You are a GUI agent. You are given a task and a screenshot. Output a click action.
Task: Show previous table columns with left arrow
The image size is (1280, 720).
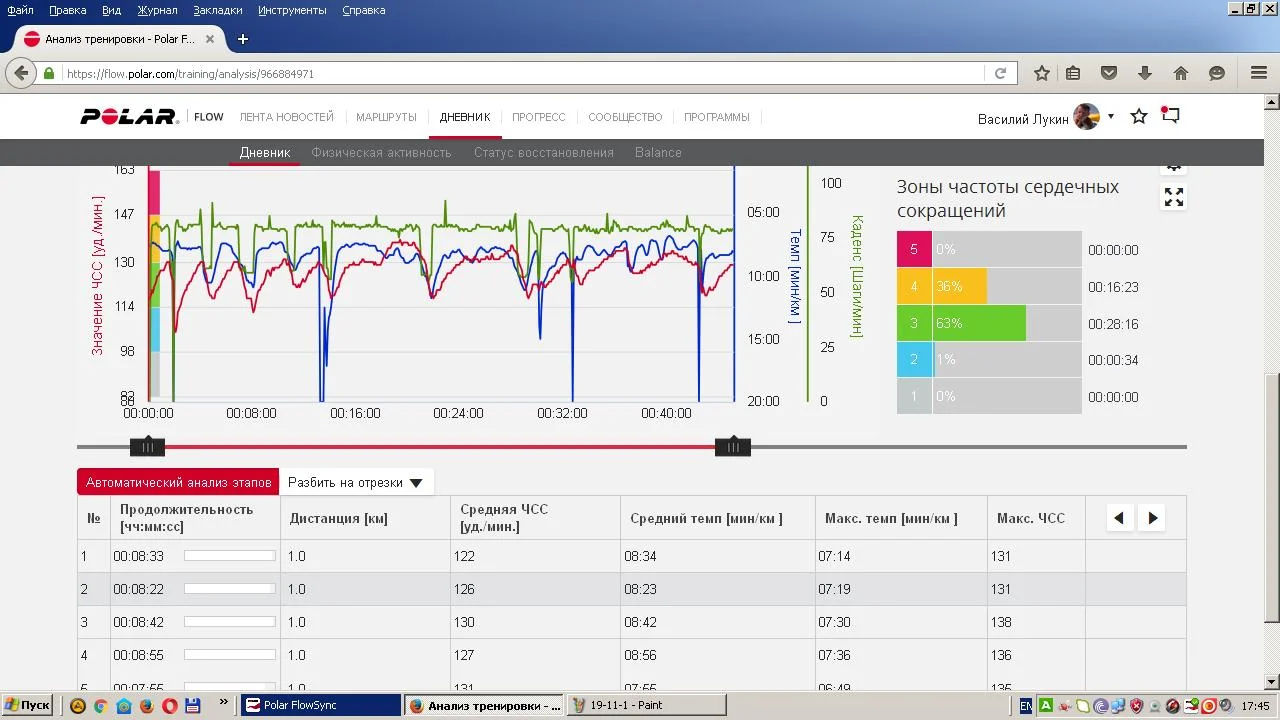[1119, 518]
